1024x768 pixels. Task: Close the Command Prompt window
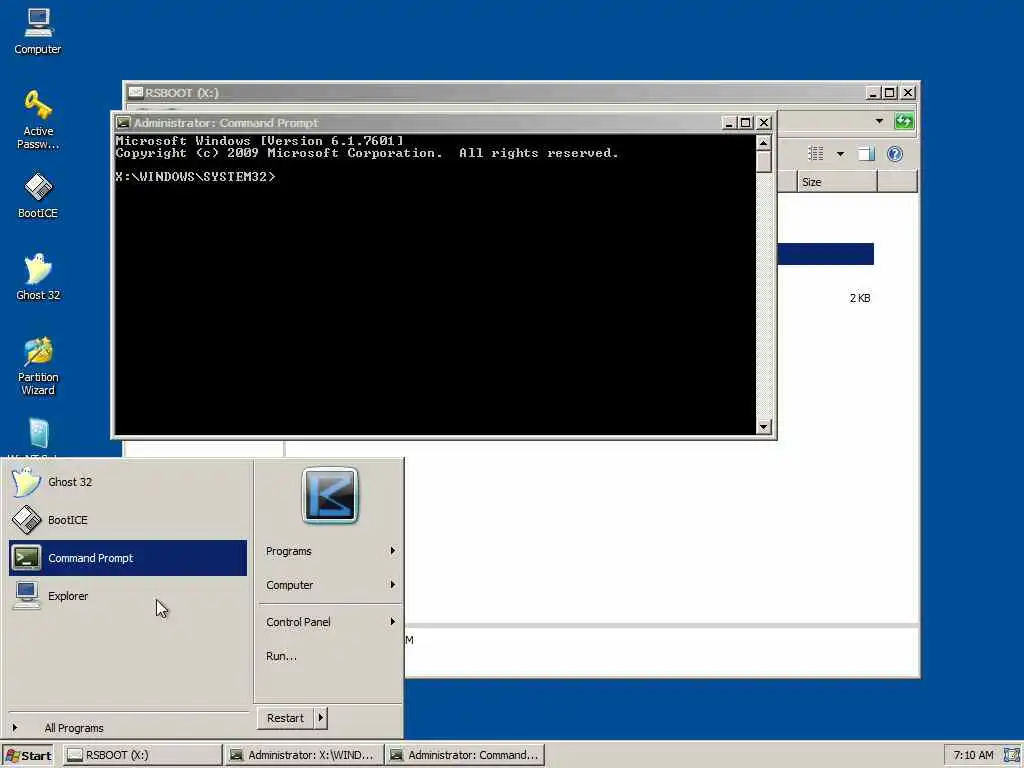(763, 123)
